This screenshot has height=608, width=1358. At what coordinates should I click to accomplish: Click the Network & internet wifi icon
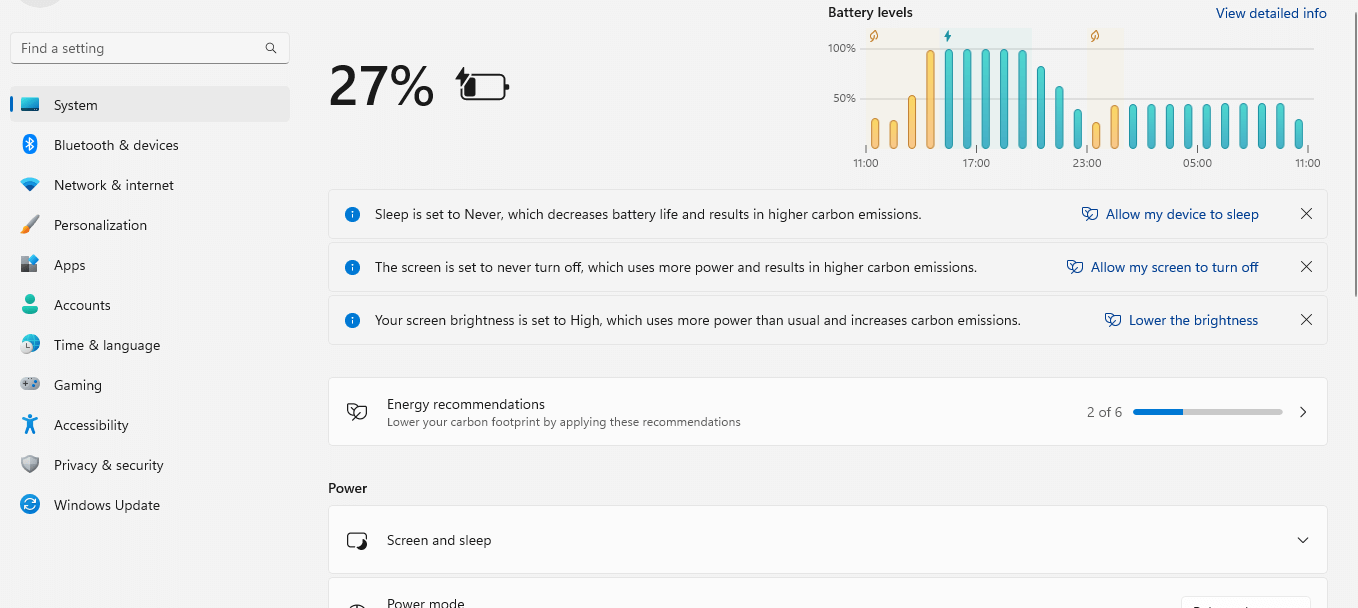[x=30, y=185]
